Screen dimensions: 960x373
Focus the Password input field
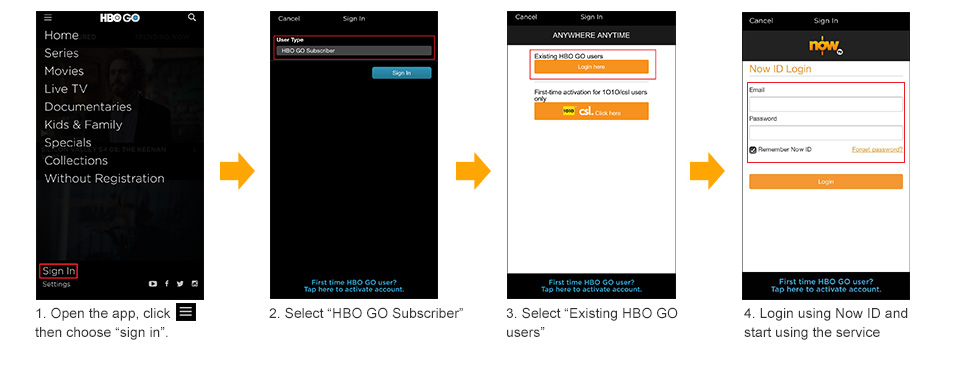(x=826, y=133)
